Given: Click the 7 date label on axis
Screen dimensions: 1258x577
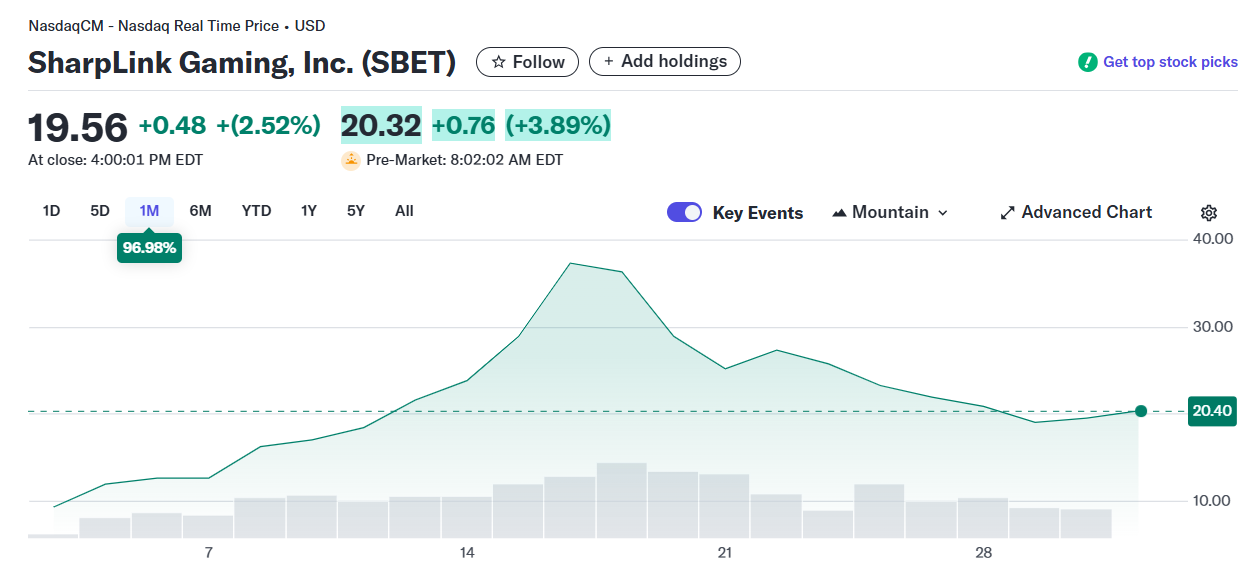Looking at the screenshot, I should click(209, 553).
